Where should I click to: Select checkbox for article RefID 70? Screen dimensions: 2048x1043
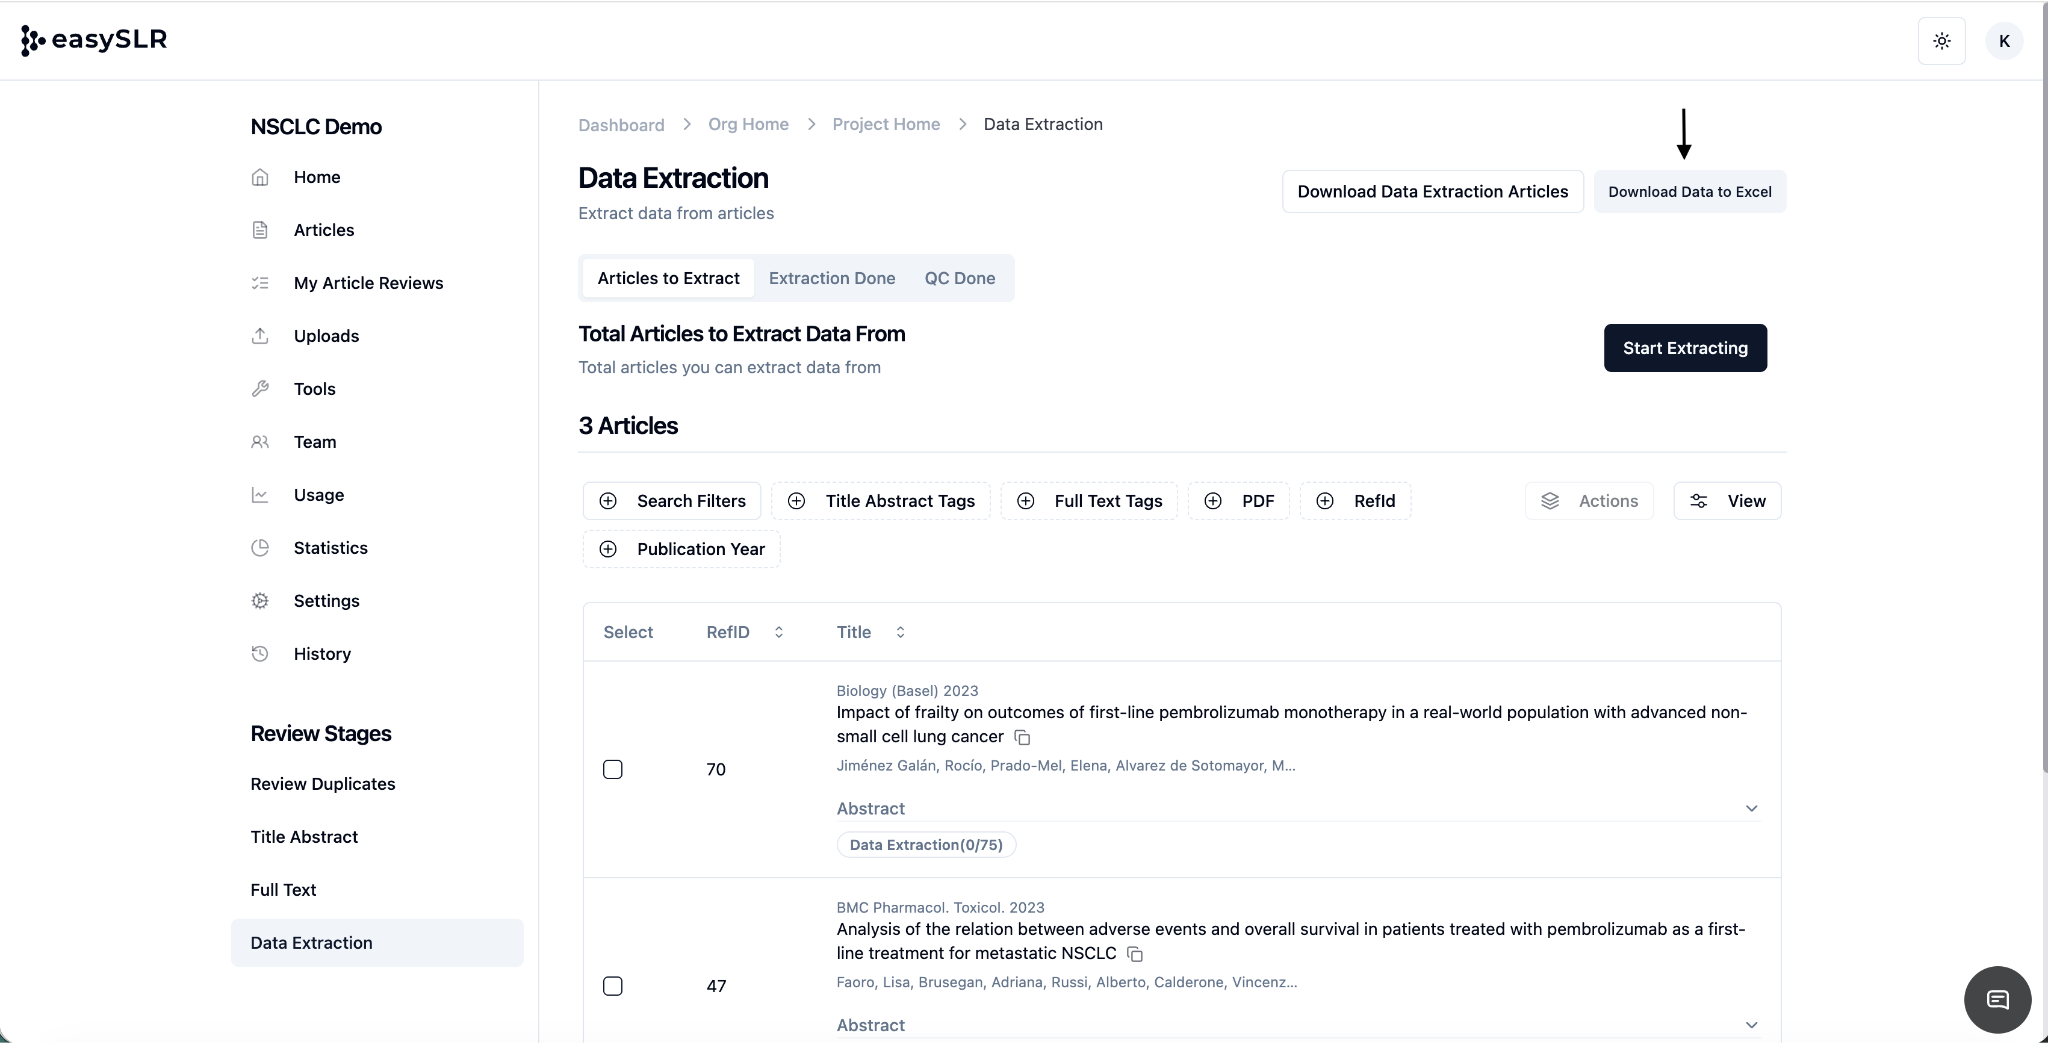(x=613, y=769)
